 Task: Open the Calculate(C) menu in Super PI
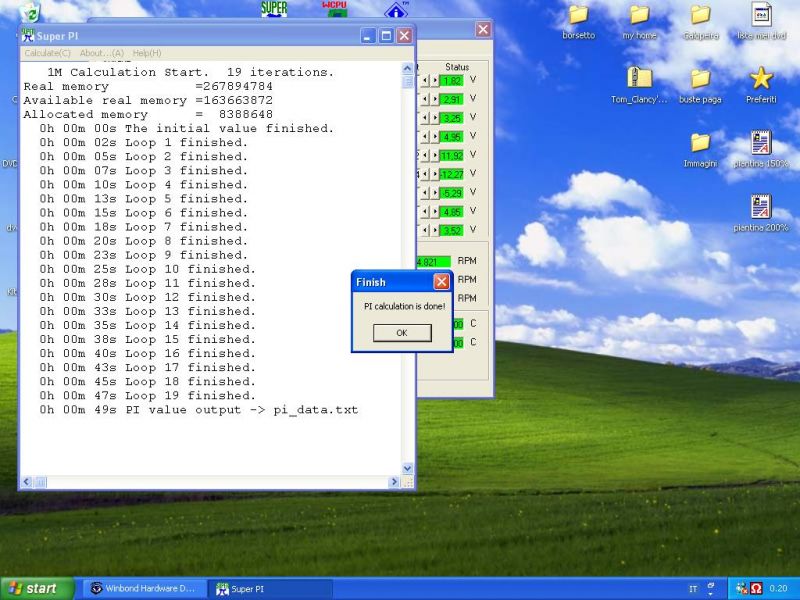tap(47, 53)
